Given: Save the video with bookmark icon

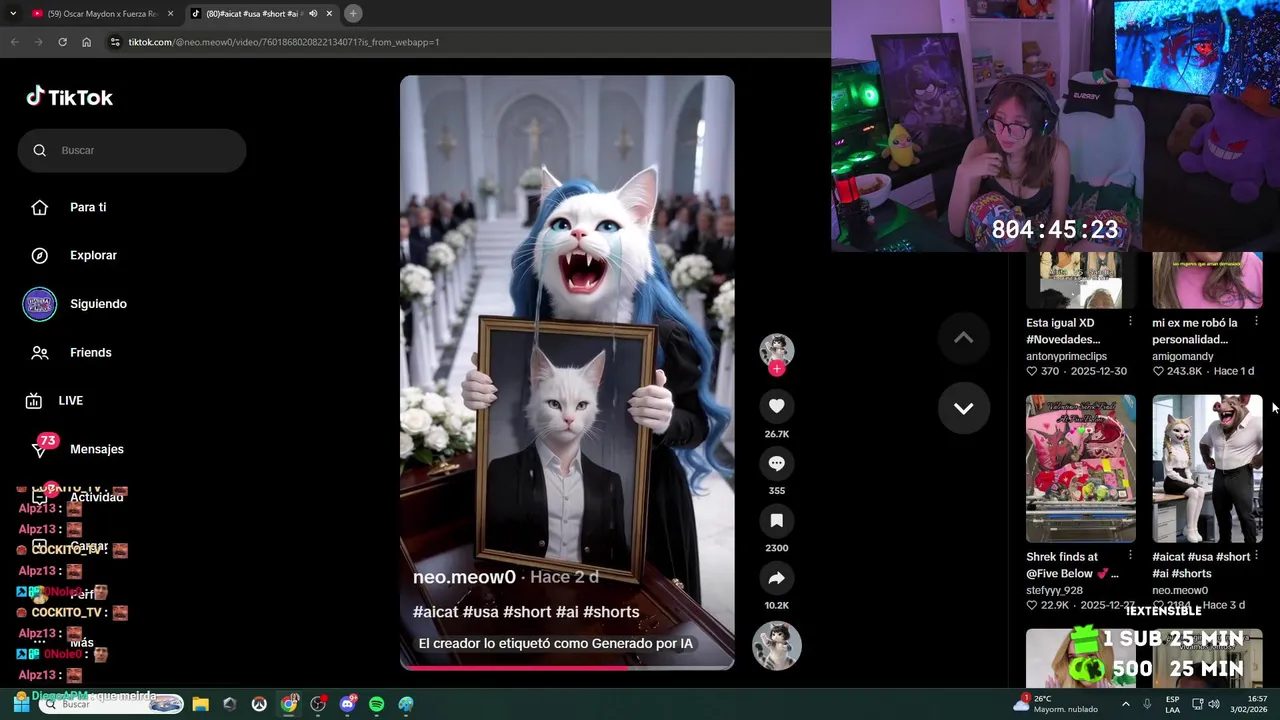Looking at the screenshot, I should (x=776, y=520).
